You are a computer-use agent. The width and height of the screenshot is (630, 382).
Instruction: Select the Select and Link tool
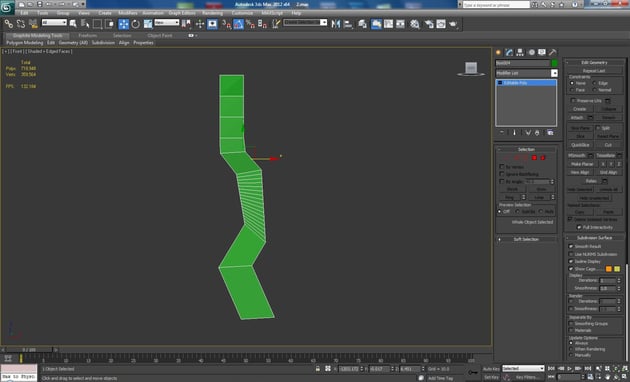click(x=8, y=24)
